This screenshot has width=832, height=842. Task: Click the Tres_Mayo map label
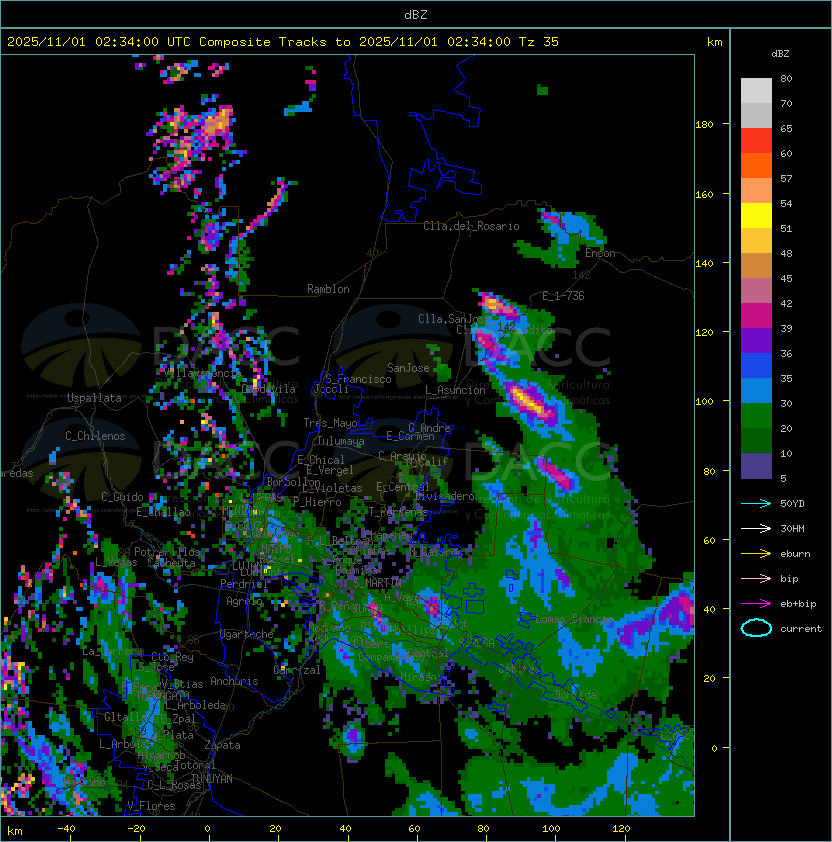(x=330, y=423)
